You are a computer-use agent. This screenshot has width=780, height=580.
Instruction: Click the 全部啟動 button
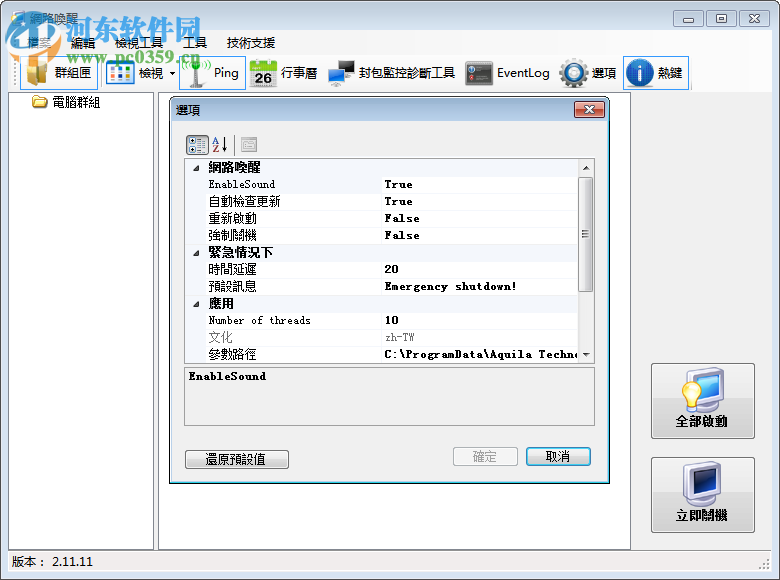702,401
